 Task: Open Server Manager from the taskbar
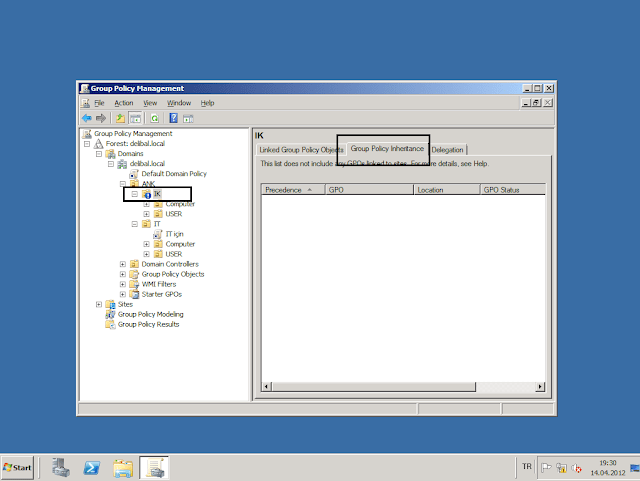click(x=60, y=467)
